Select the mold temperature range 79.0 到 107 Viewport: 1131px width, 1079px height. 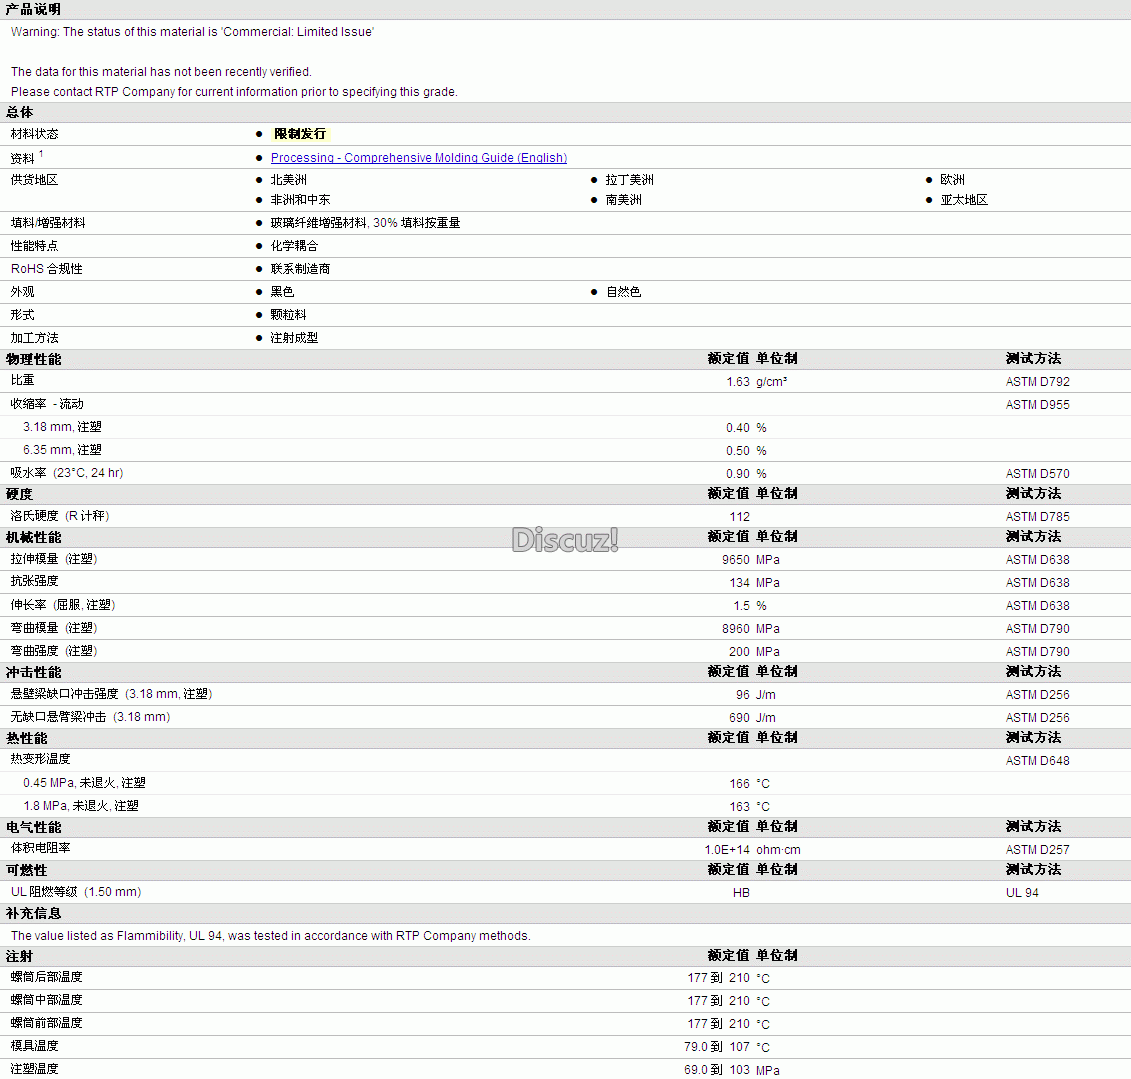tap(717, 1047)
